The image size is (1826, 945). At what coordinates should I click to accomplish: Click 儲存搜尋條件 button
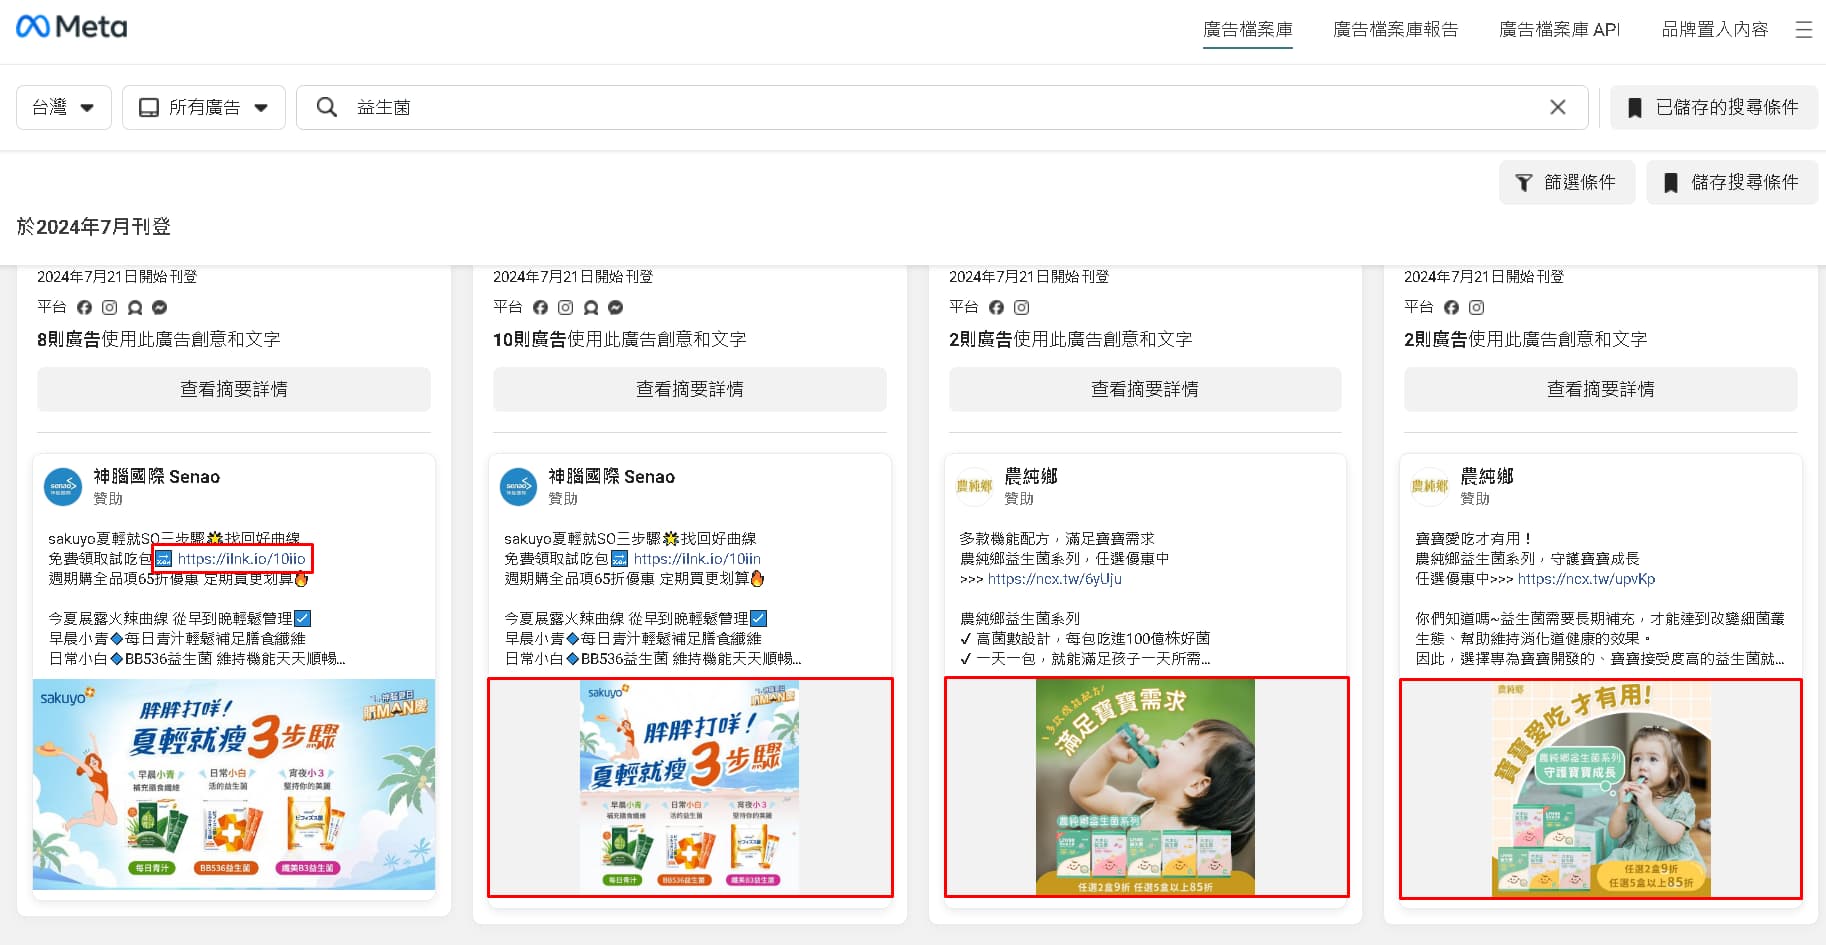point(1732,182)
